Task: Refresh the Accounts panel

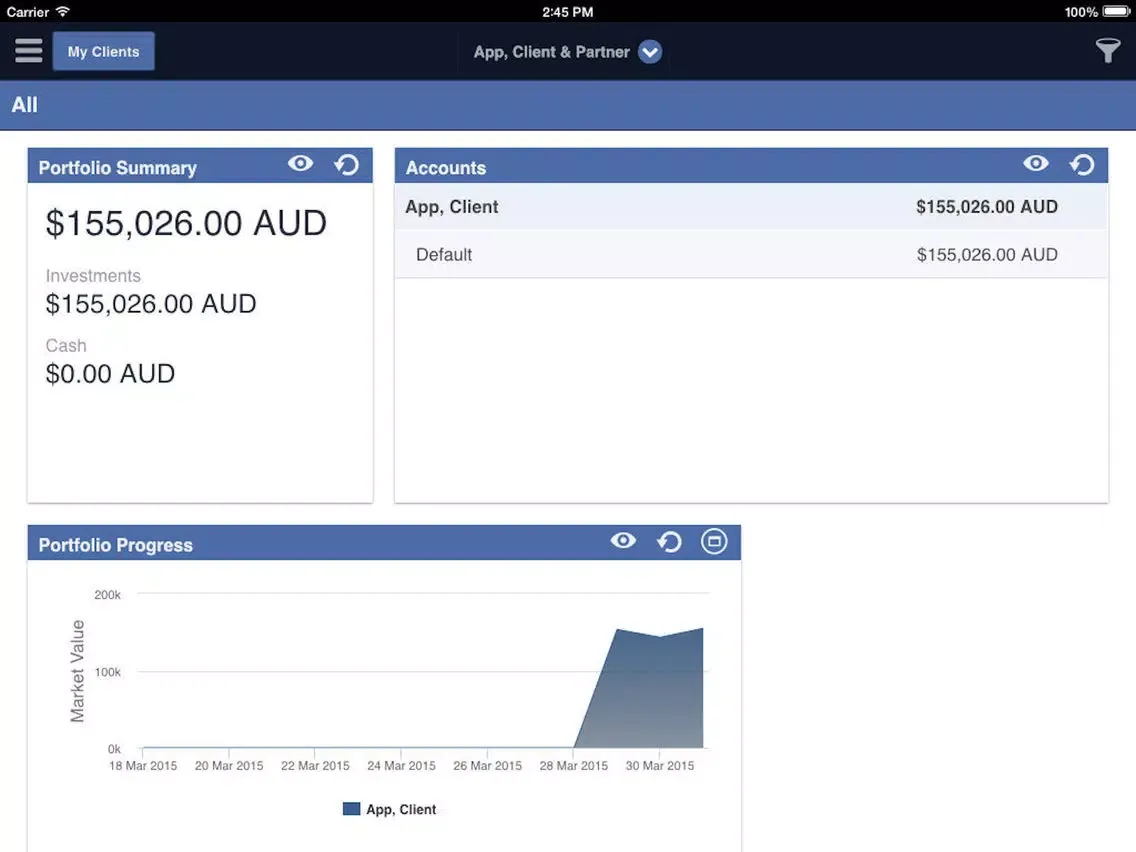Action: click(1082, 165)
